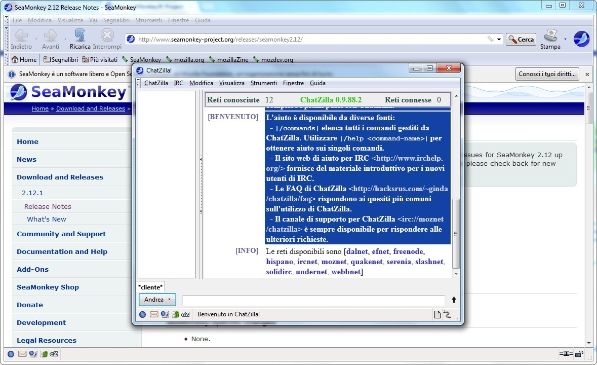The width and height of the screenshot is (597, 365).
Task: Open Download and Releases in page sidebar
Action: click(60, 177)
